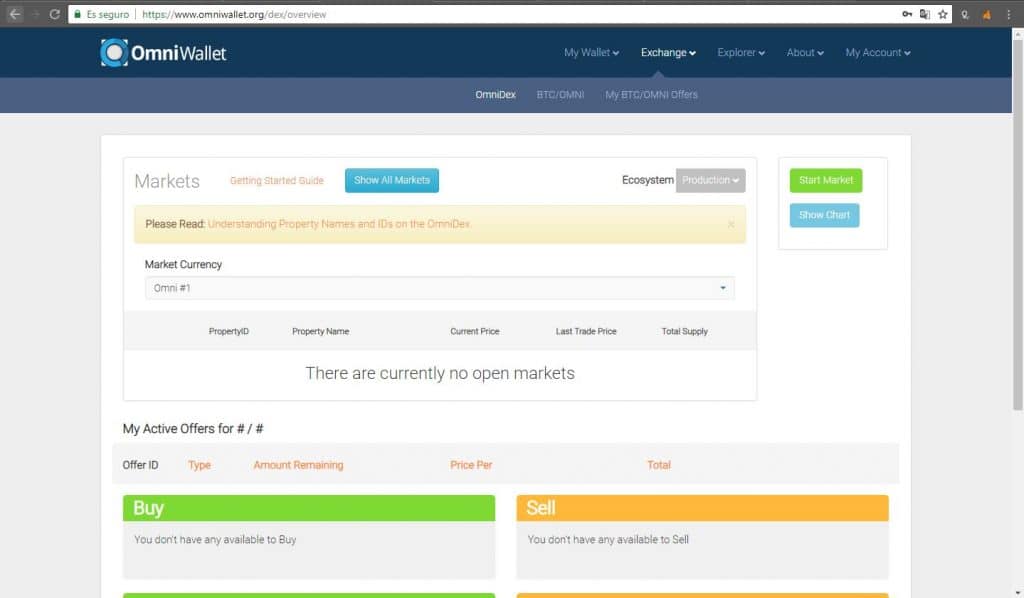The width and height of the screenshot is (1024, 598).
Task: Open the My BTC/OMNI Offers tab
Action: [651, 95]
